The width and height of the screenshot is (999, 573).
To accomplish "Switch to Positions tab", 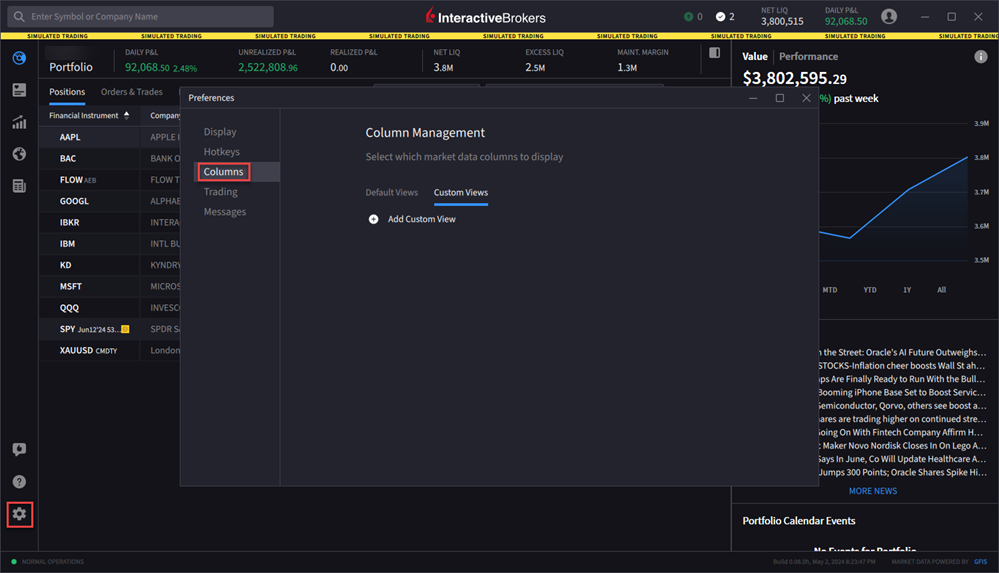I will click(67, 92).
